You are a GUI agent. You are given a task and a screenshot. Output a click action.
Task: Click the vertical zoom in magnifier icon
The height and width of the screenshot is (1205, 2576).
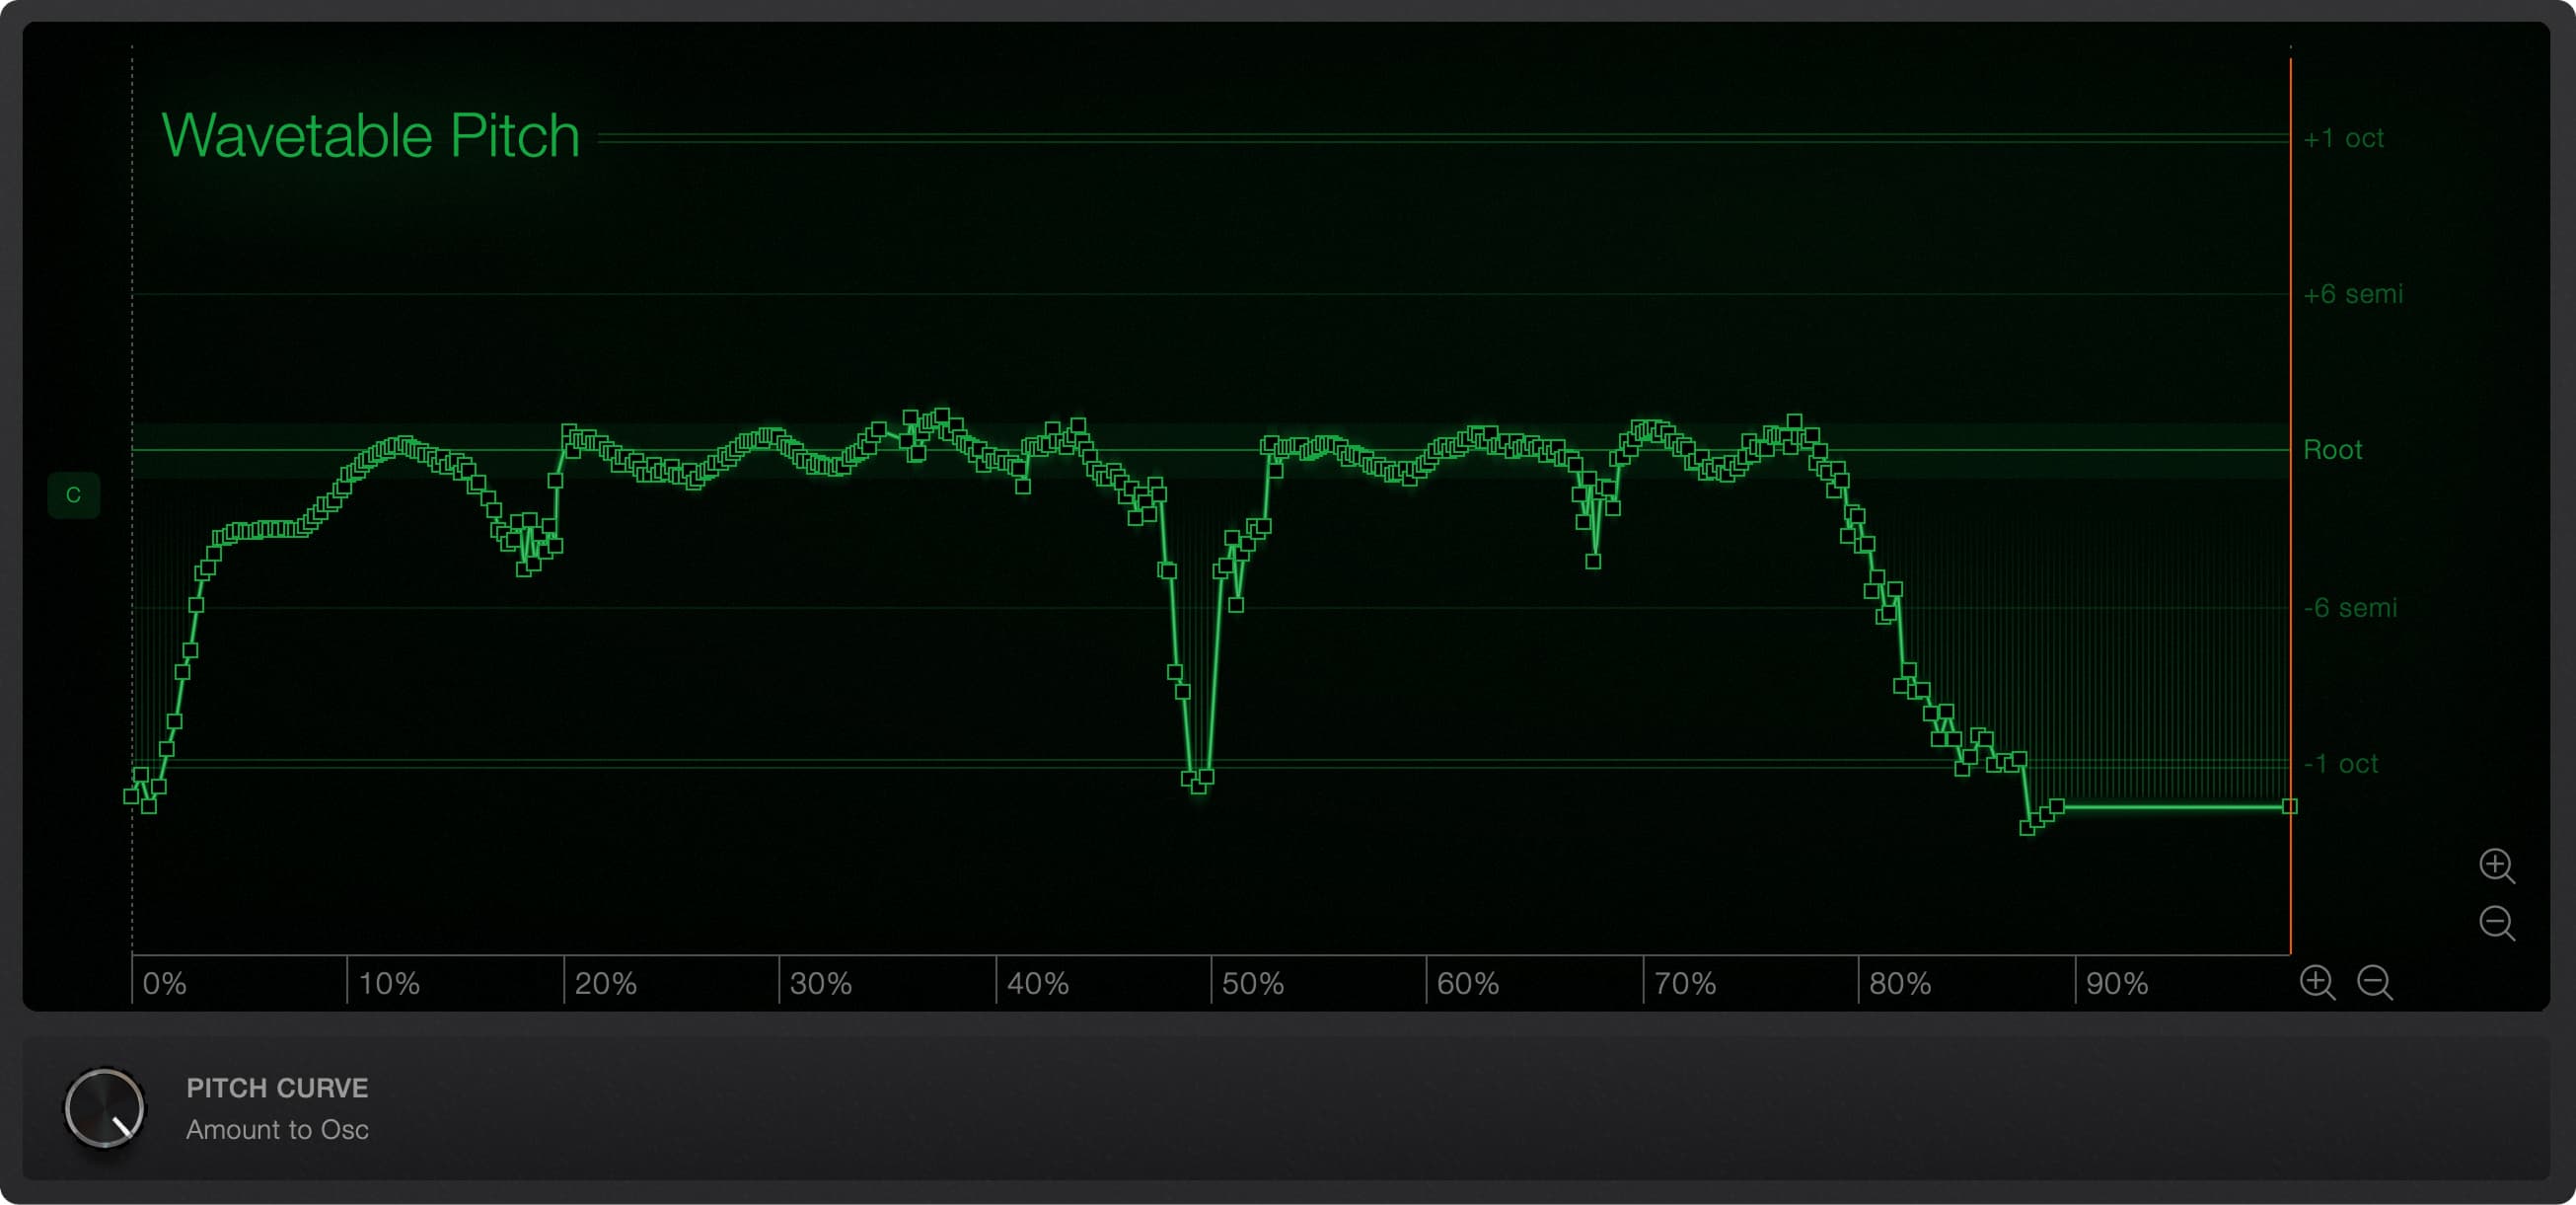(2495, 864)
